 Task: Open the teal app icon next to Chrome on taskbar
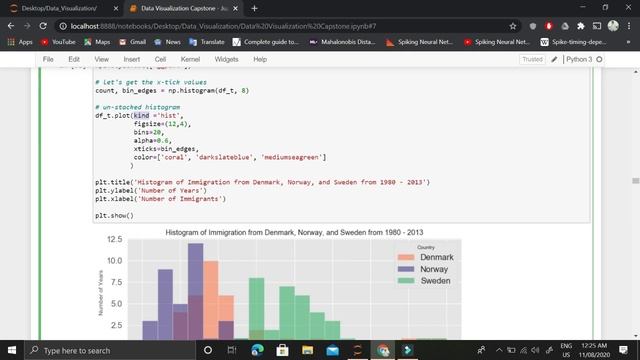[x=407, y=350]
